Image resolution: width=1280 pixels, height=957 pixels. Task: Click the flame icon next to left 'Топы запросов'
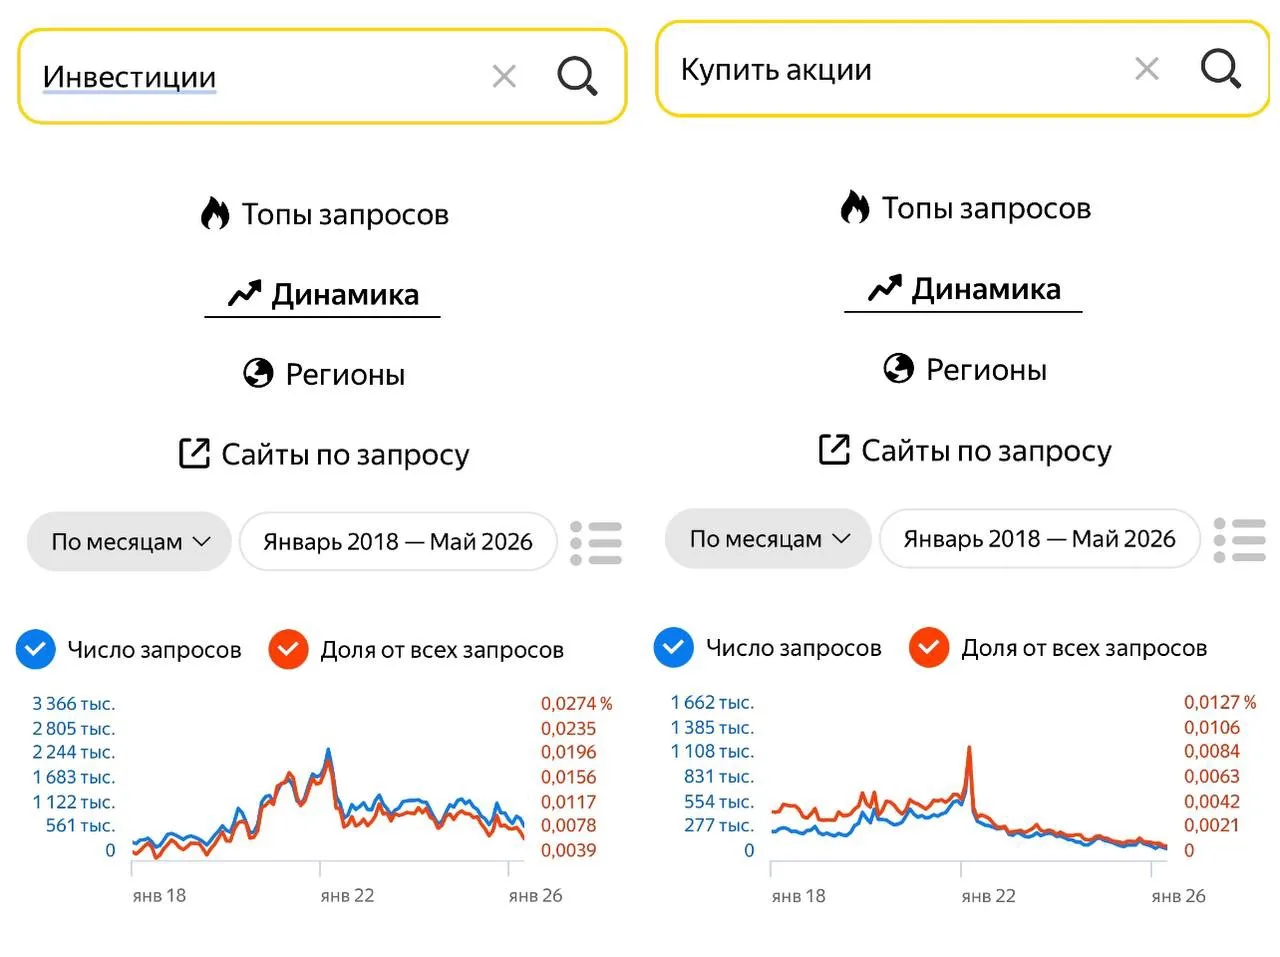[215, 213]
